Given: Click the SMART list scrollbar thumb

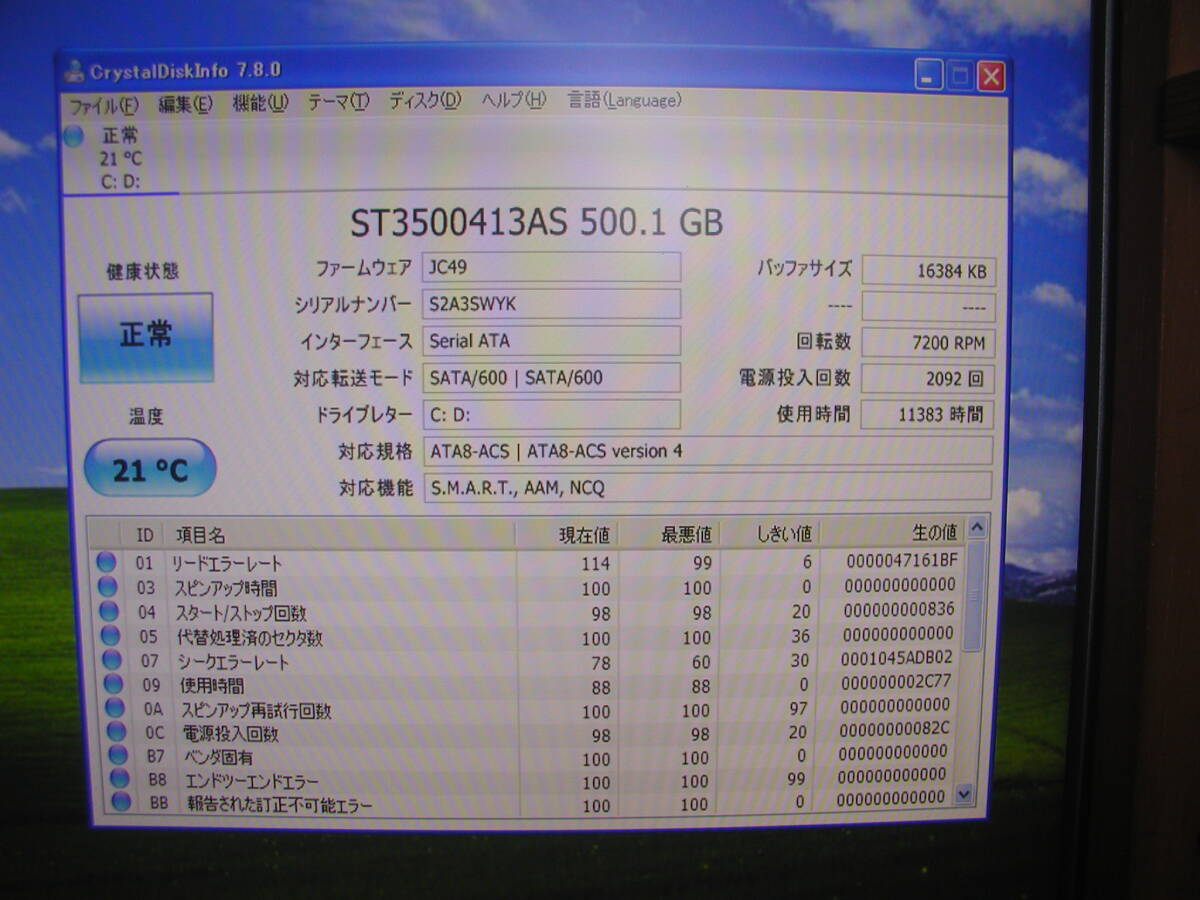Looking at the screenshot, I should [x=973, y=595].
